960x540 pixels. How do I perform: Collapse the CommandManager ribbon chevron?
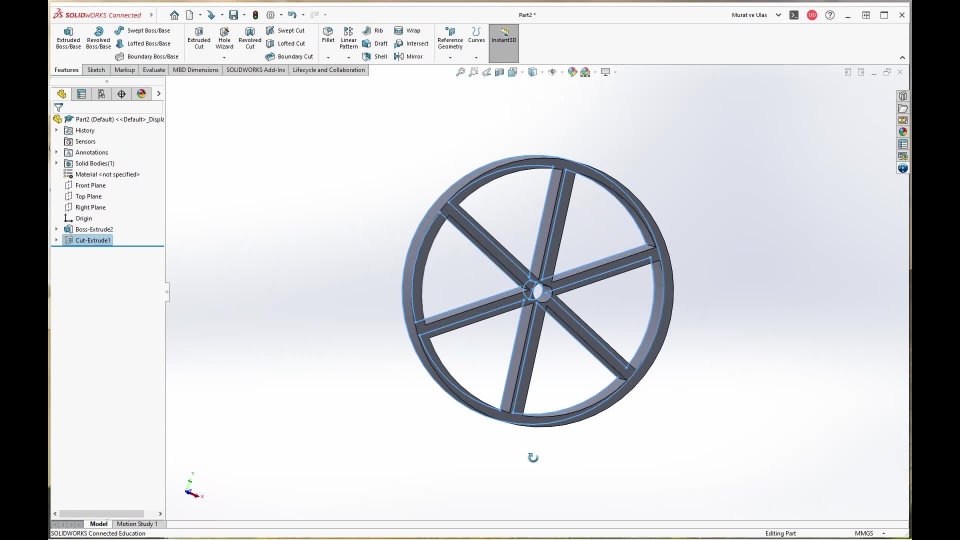point(902,58)
